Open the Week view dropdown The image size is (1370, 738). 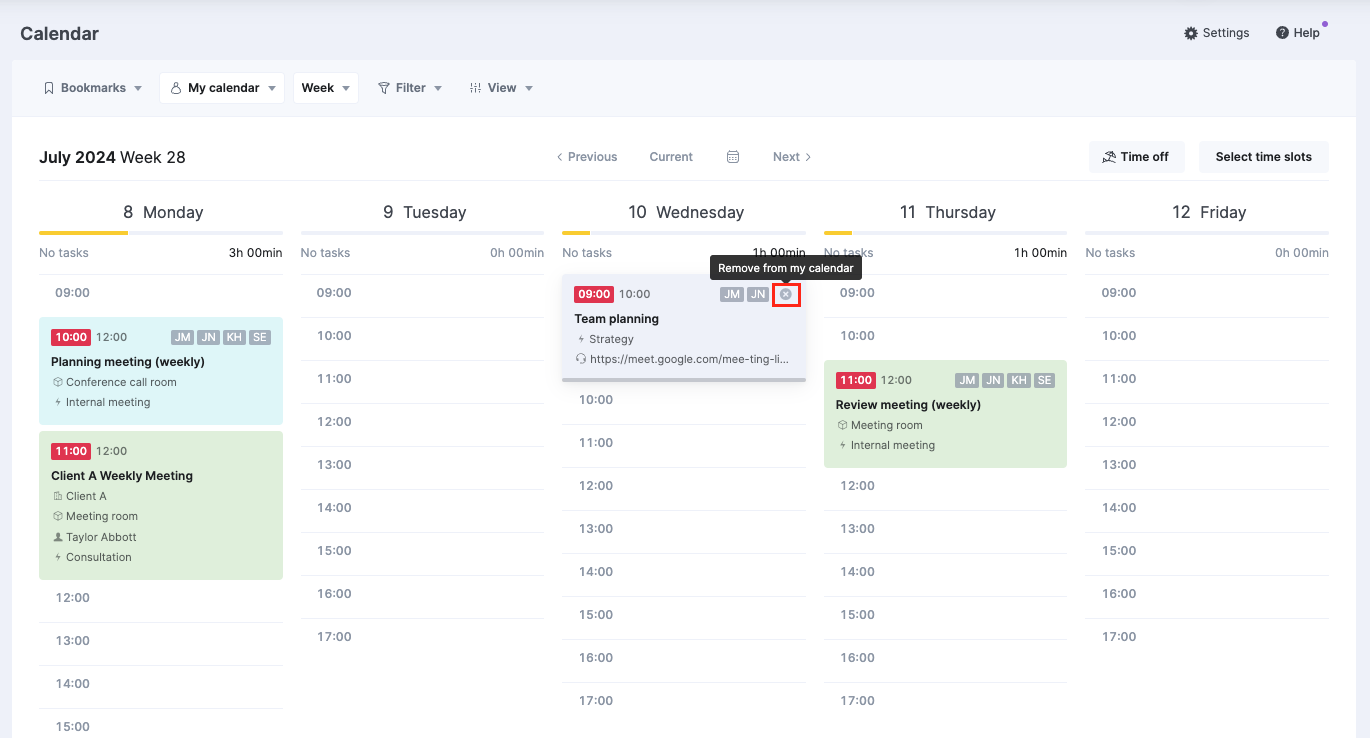click(x=326, y=88)
